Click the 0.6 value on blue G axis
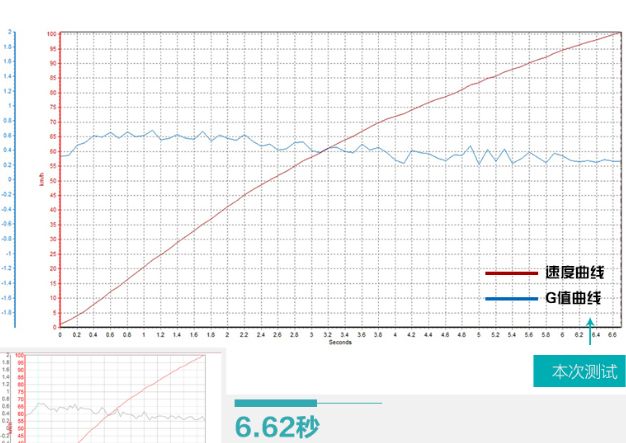The image size is (626, 443). [8, 135]
